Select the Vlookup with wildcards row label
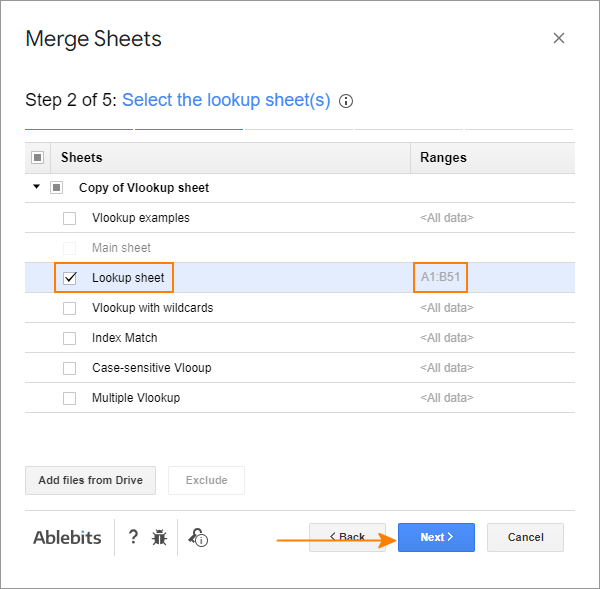This screenshot has height=589, width=600. (x=153, y=308)
